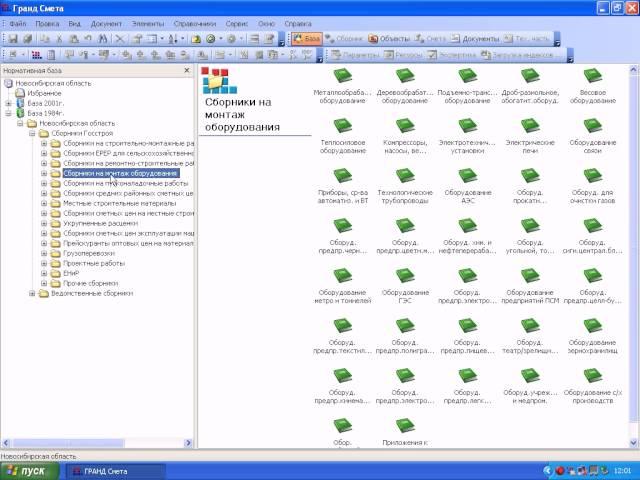Expand the Сборники на монтаж оборудования node

[44, 173]
